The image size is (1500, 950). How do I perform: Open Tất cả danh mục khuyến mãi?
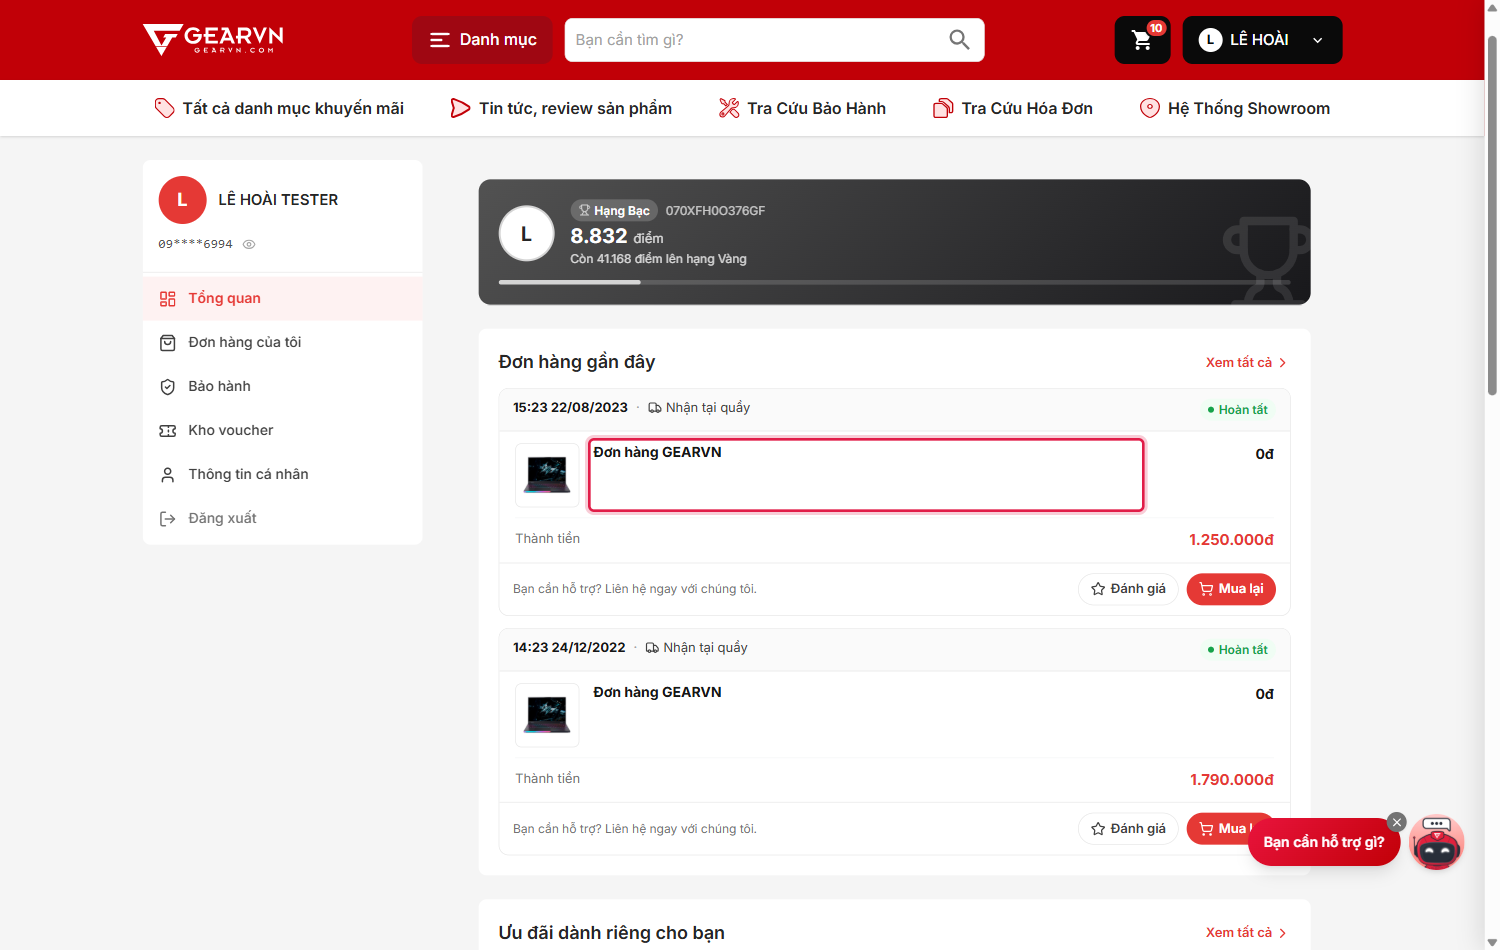pyautogui.click(x=279, y=108)
